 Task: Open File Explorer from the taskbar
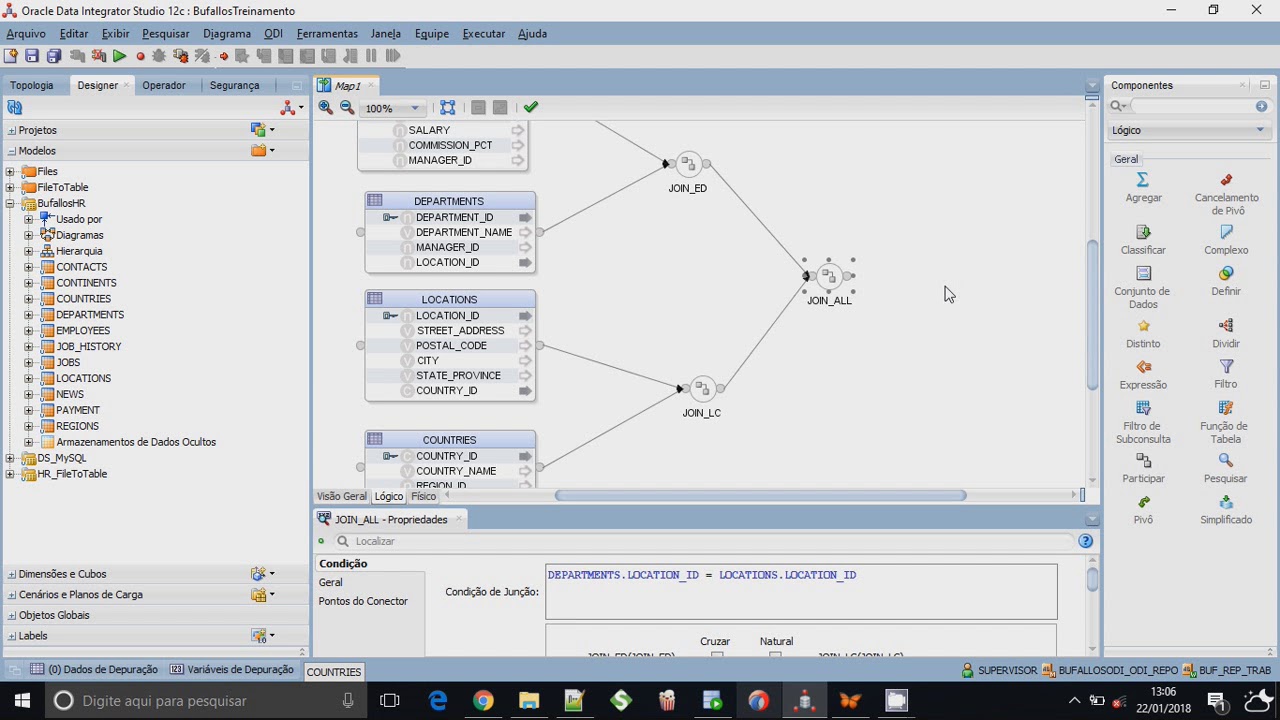529,701
